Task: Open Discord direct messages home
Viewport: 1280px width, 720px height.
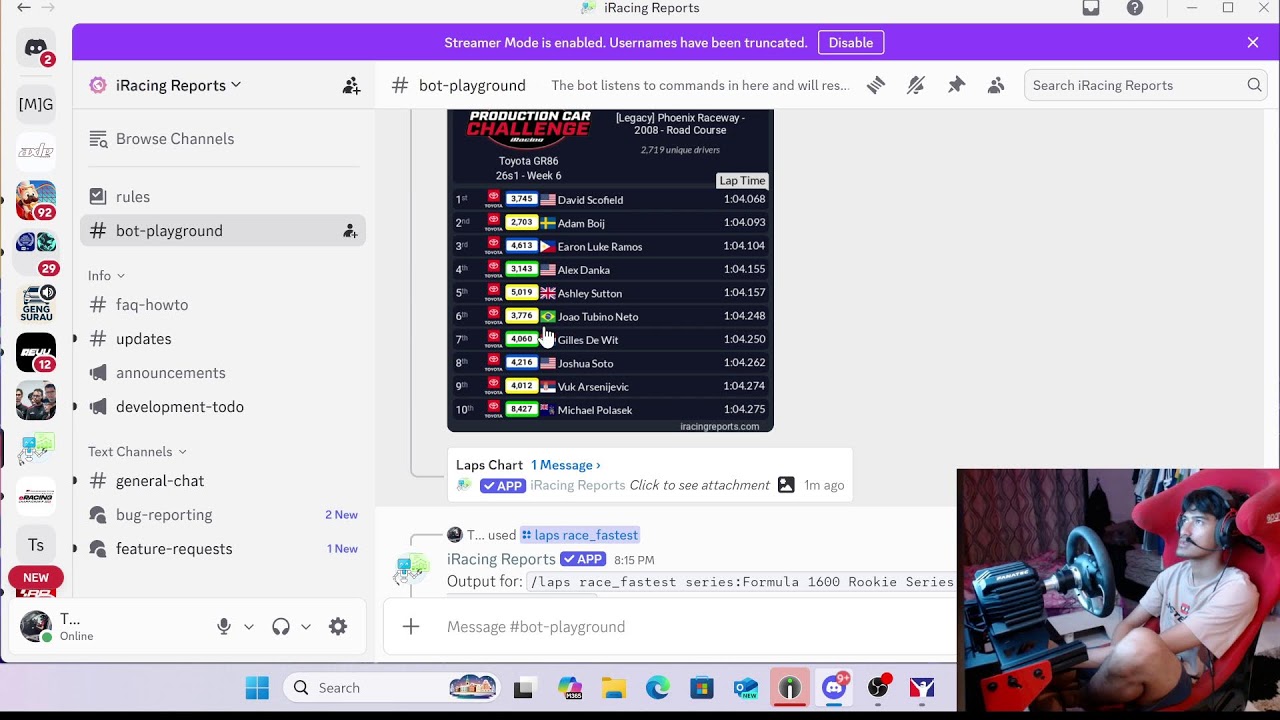Action: [x=36, y=48]
